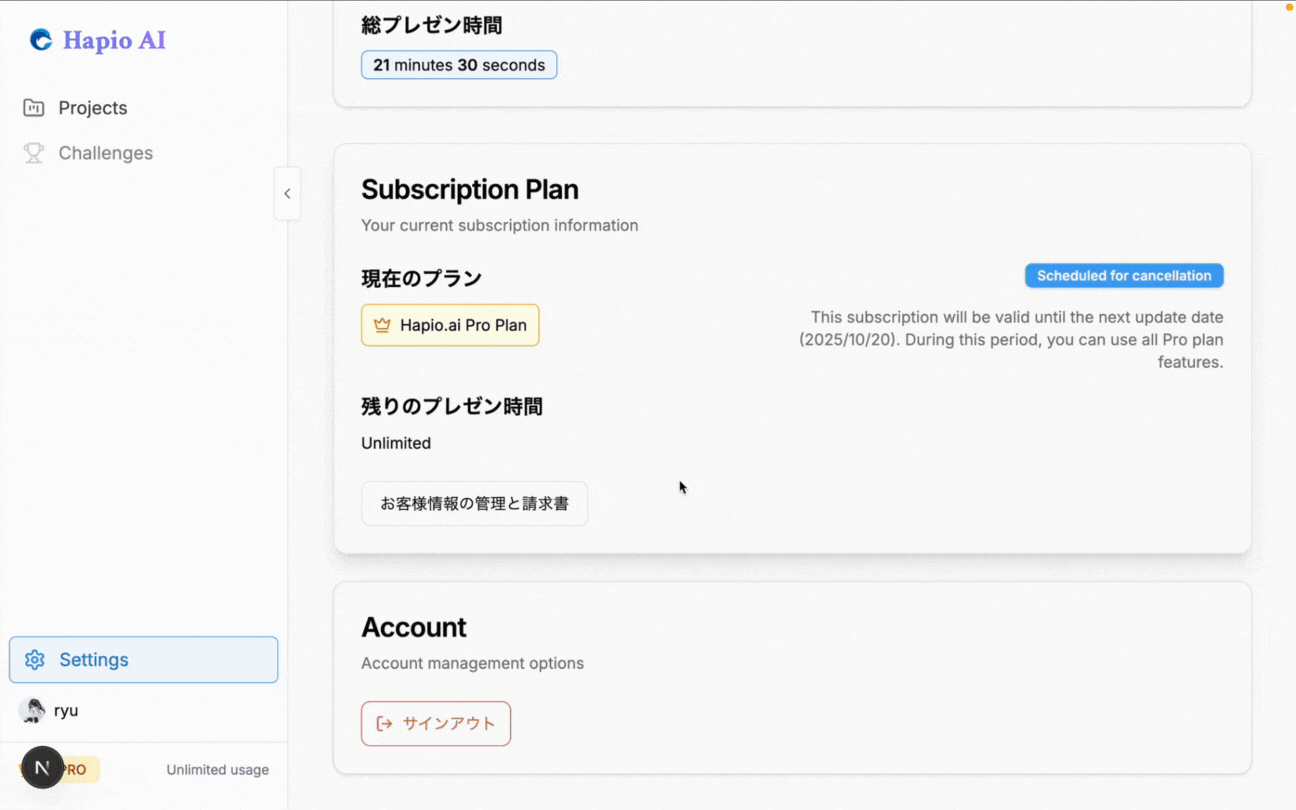Screen dimensions: 1296x810
Task: Click the Subscription Plan heading
Action: point(470,190)
